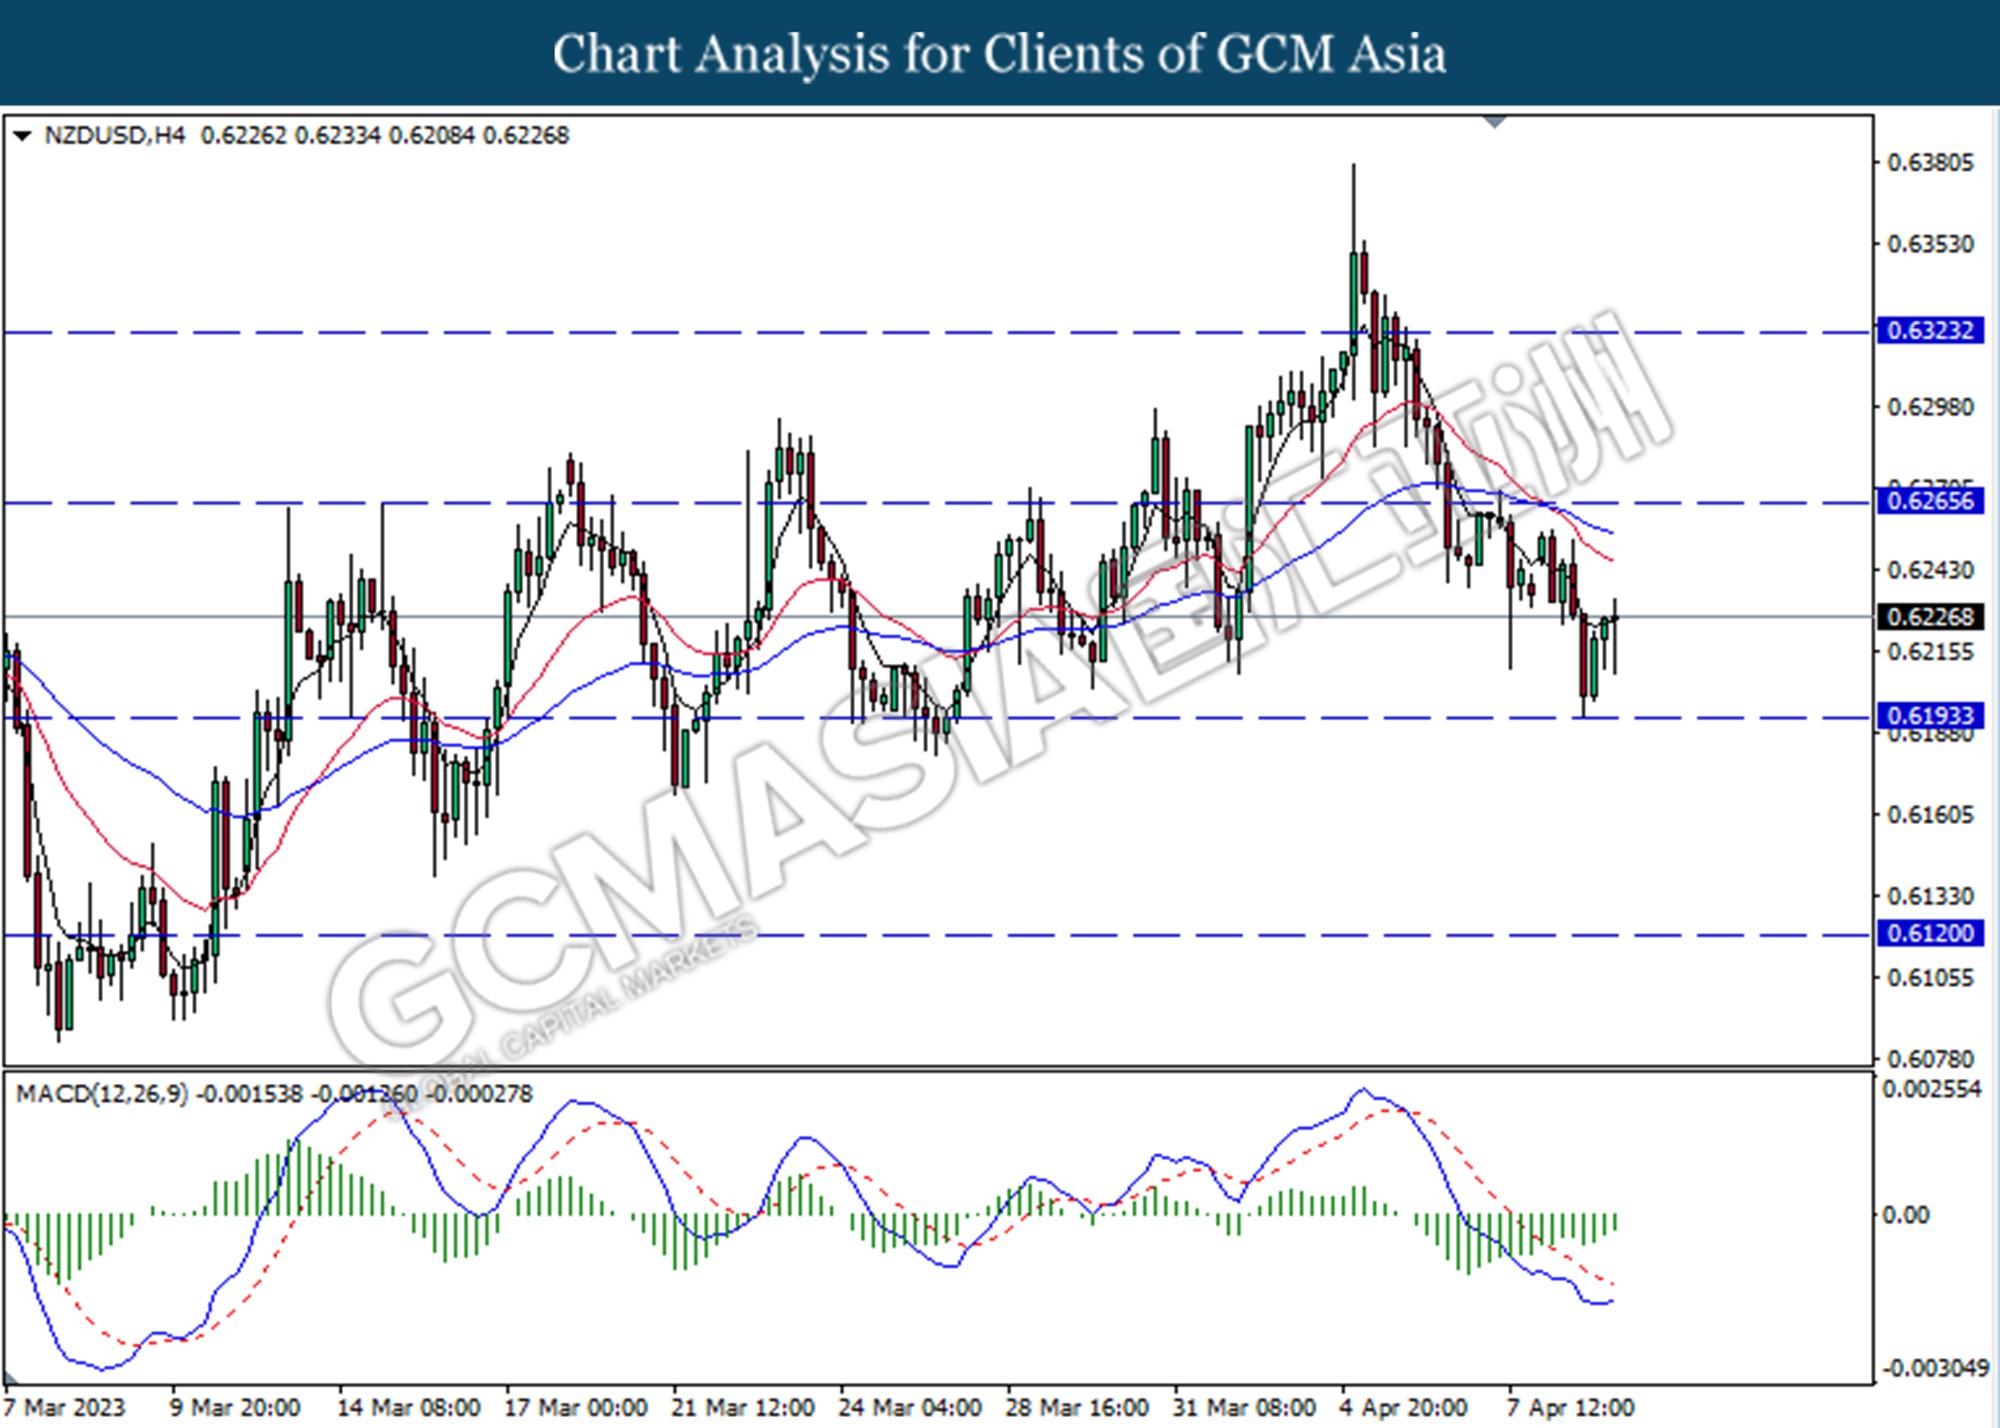
Task: Click the 0.61330 price axis value
Action: pyautogui.click(x=1930, y=897)
